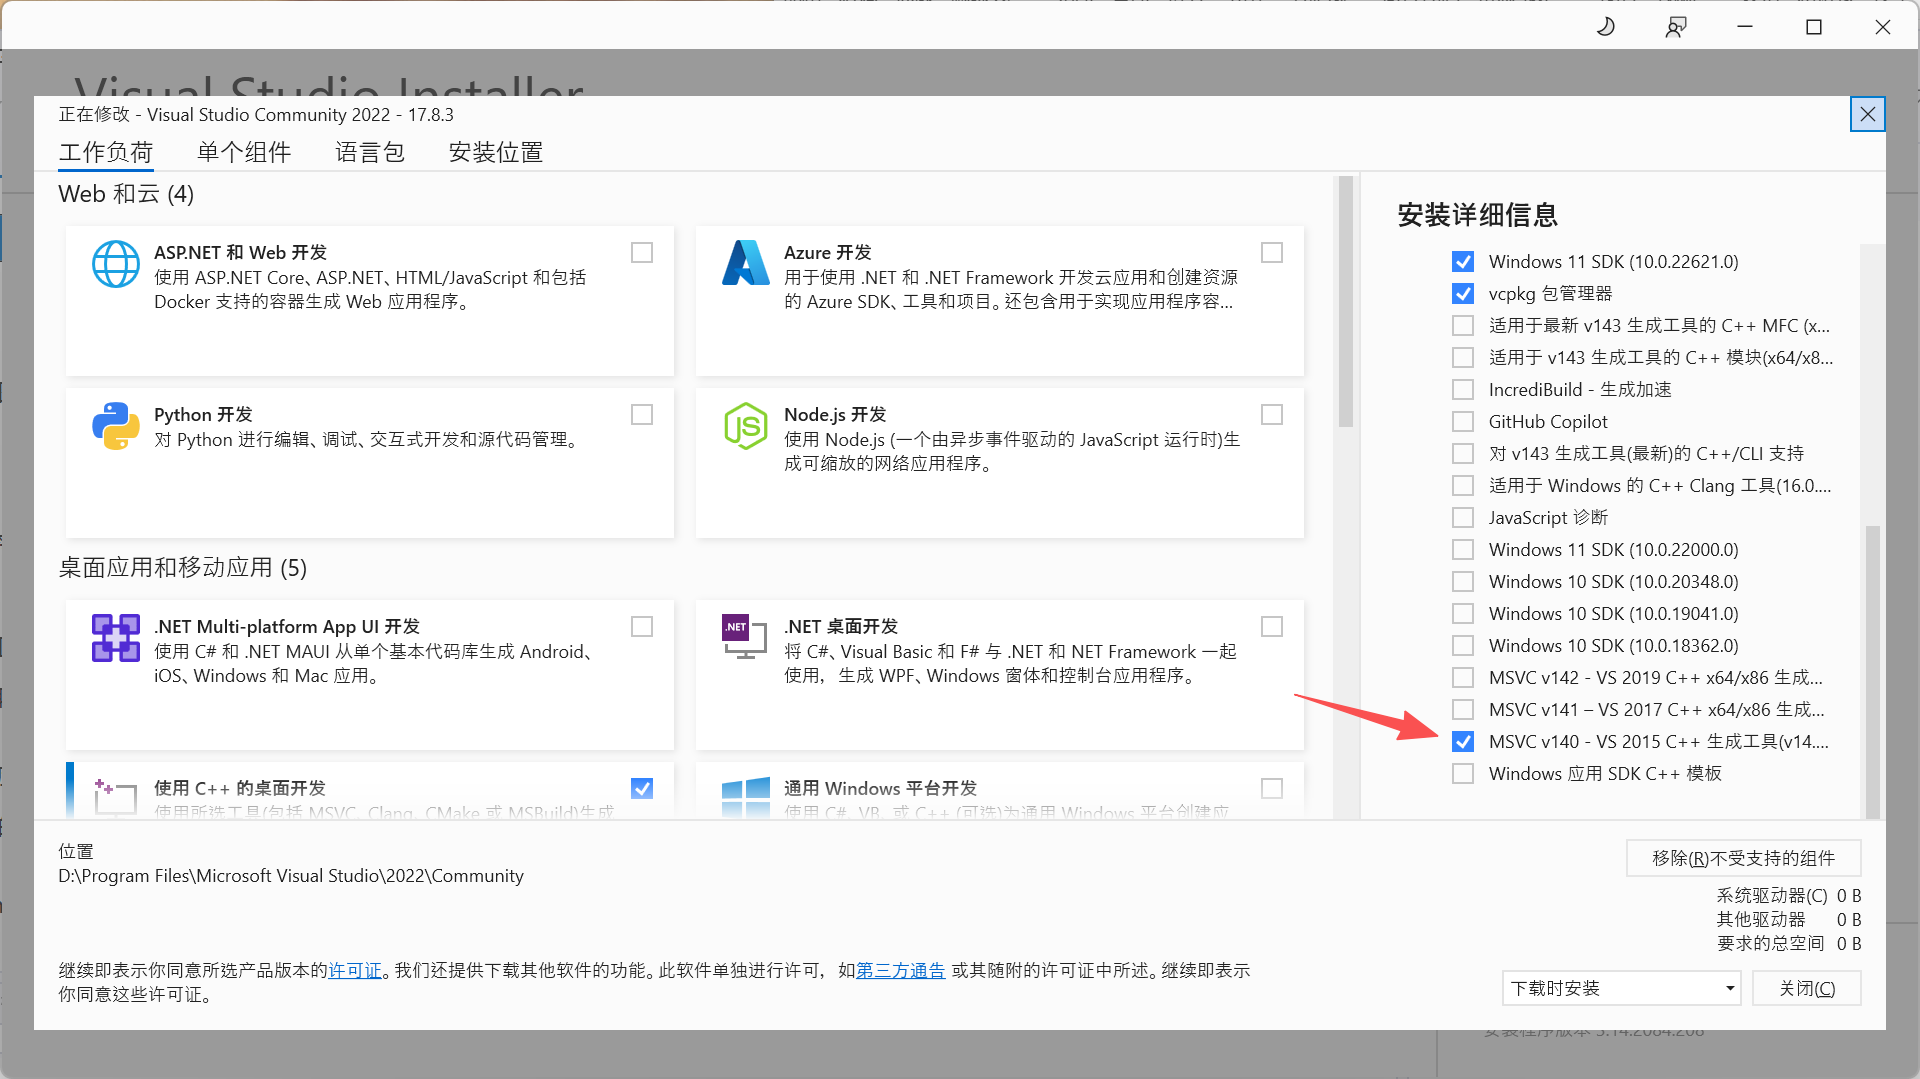Check 通用 Windows 平台开发 workload

tap(1272, 789)
